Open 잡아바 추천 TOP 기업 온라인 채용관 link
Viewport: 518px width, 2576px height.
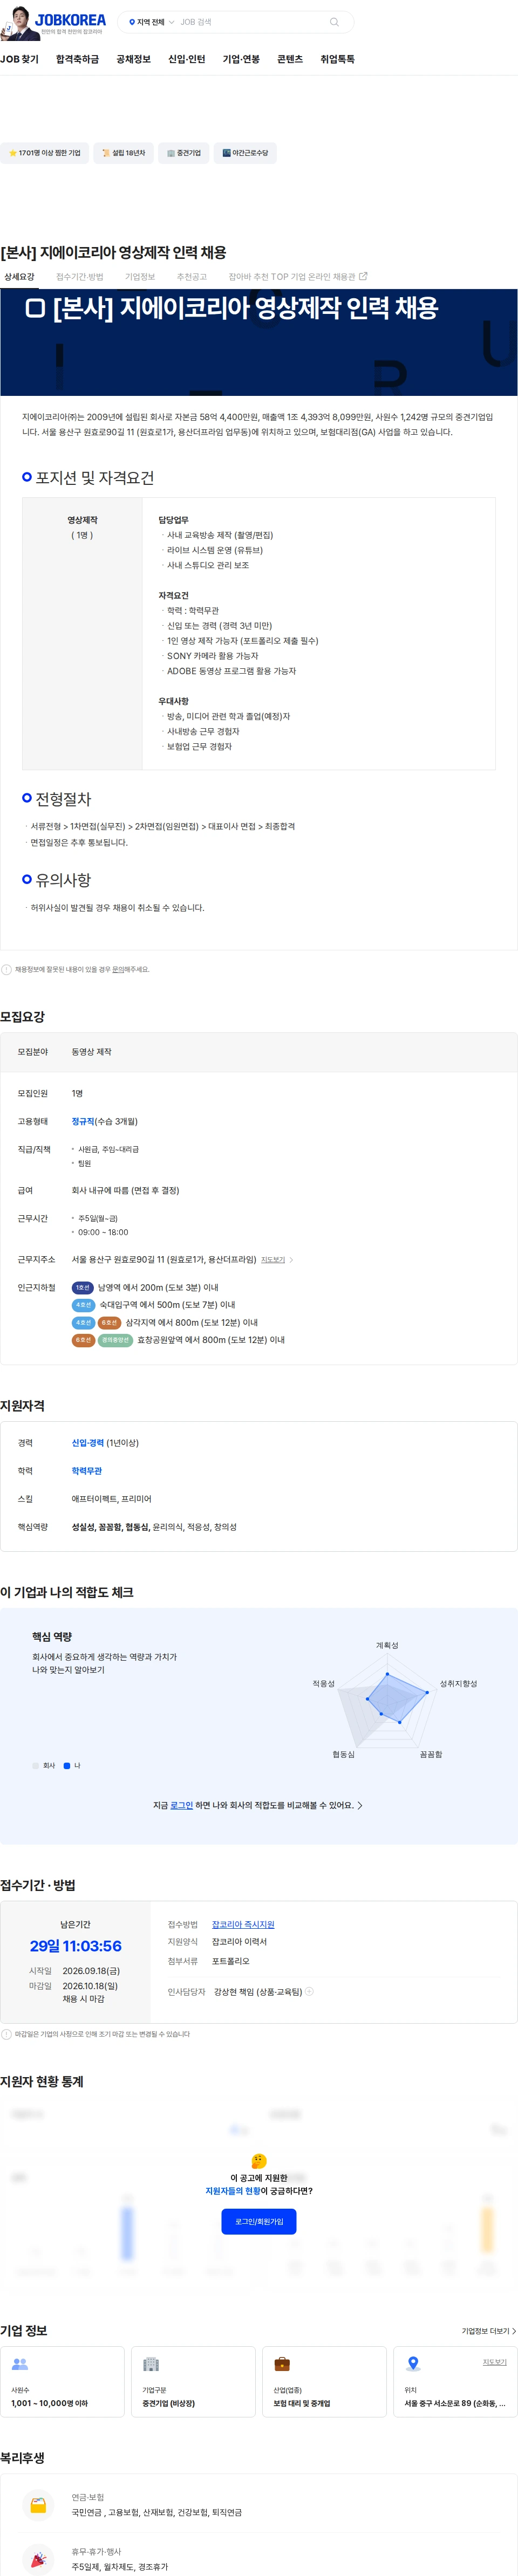pyautogui.click(x=298, y=277)
